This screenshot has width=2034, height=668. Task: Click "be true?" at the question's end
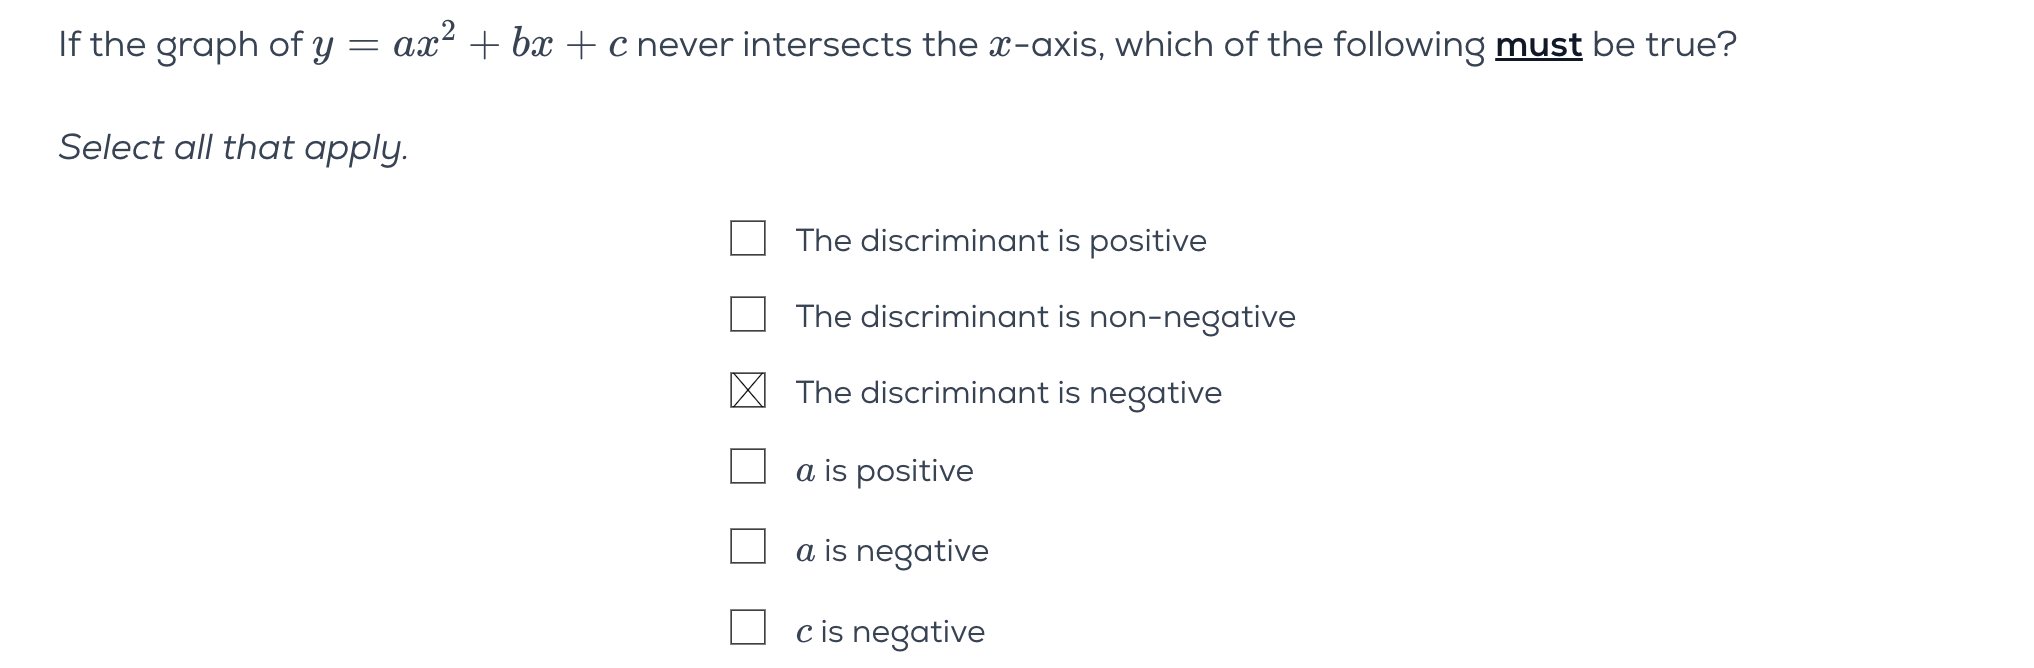click(1664, 45)
